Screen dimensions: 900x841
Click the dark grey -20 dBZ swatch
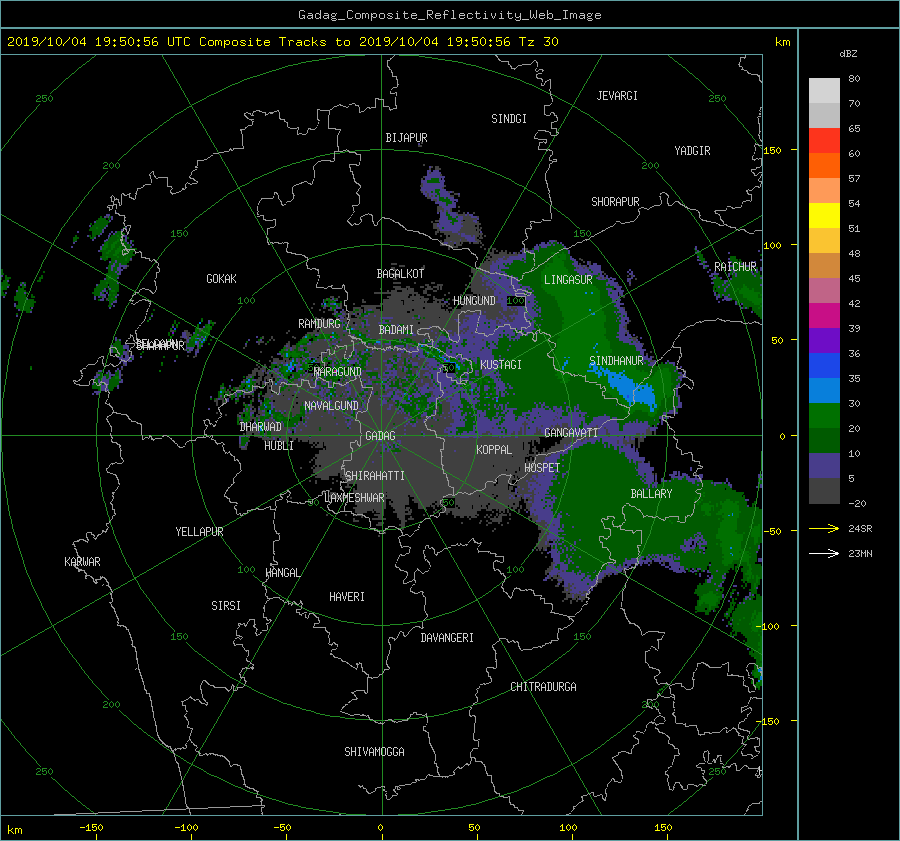[824, 491]
